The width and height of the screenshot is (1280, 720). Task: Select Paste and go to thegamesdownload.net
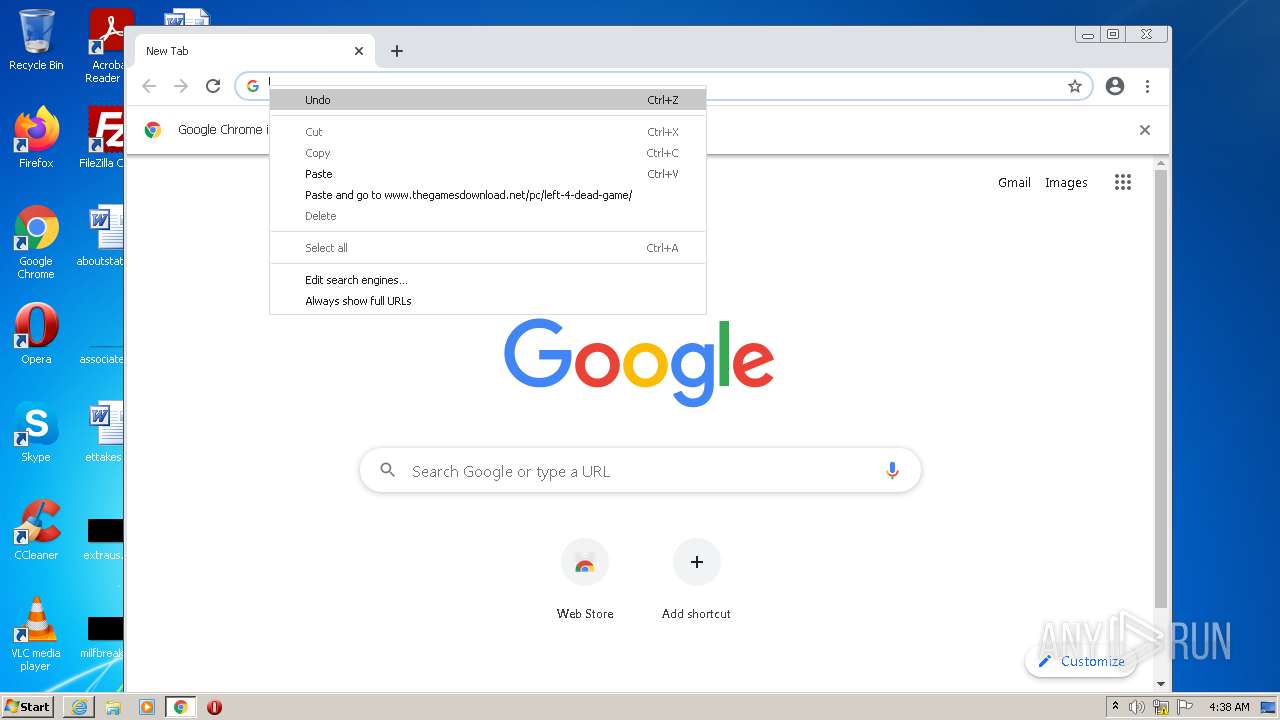point(488,195)
